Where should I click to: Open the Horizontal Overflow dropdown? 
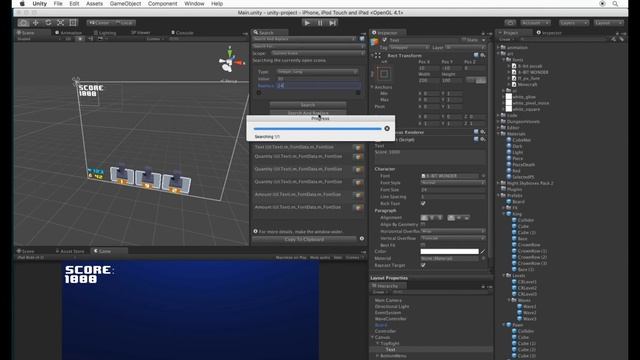tap(453, 231)
